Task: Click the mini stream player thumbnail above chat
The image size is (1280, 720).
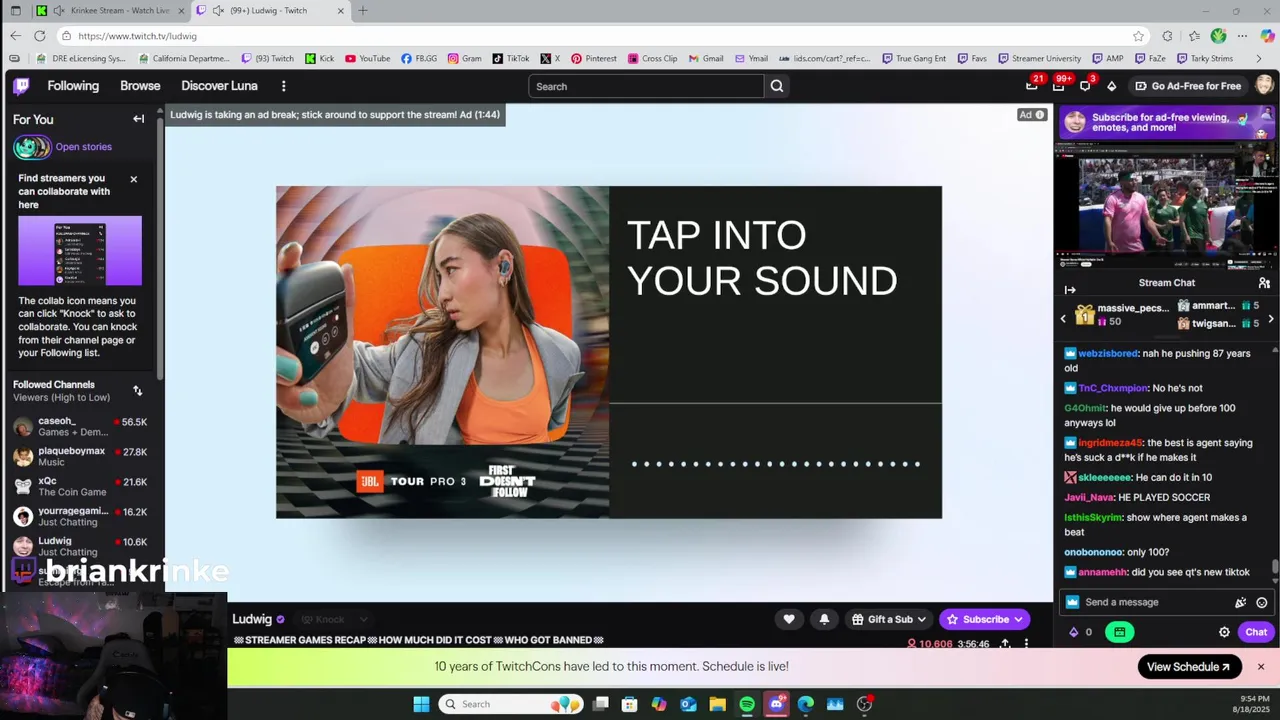Action: point(1167,205)
